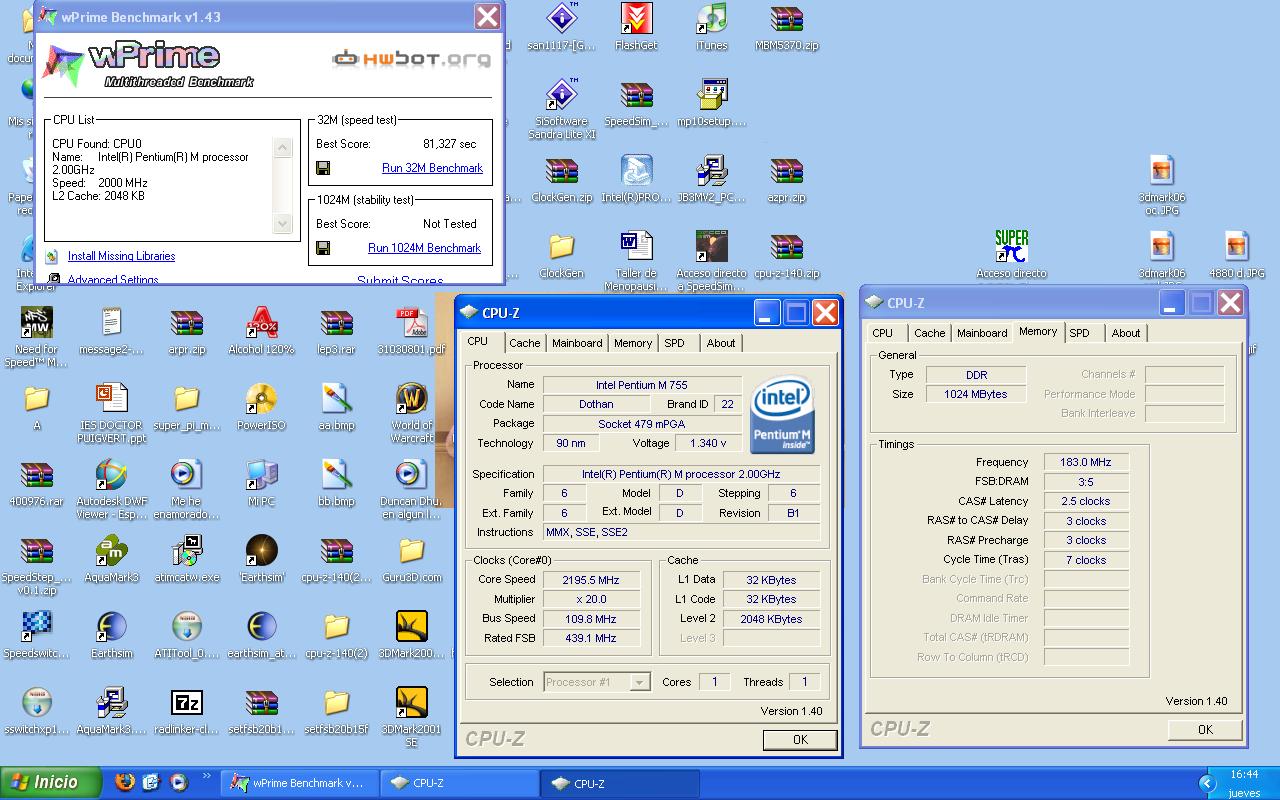1280x800 pixels.
Task: Open the FlashGet desktop shortcut
Action: tap(636, 27)
